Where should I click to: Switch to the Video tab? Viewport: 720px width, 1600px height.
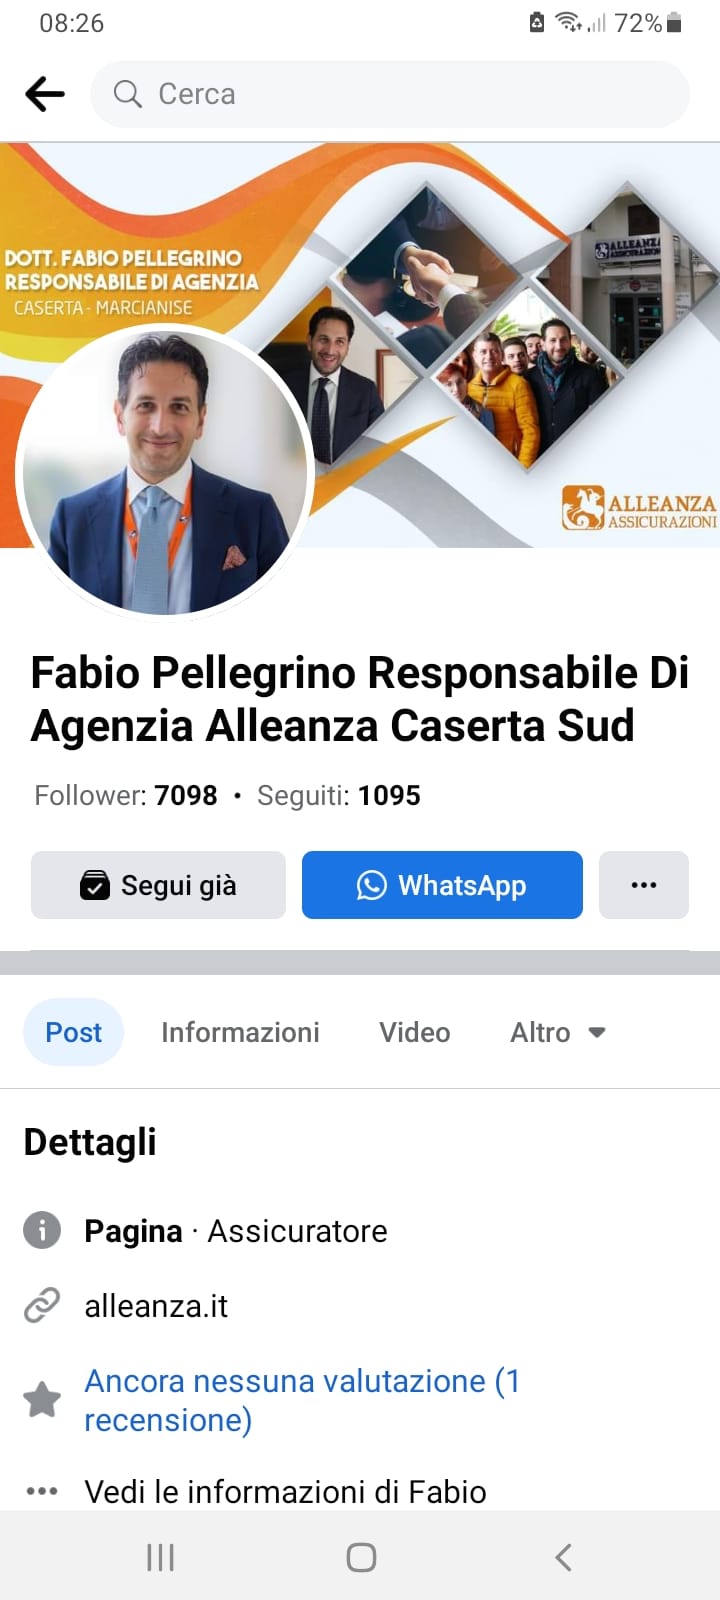414,1032
